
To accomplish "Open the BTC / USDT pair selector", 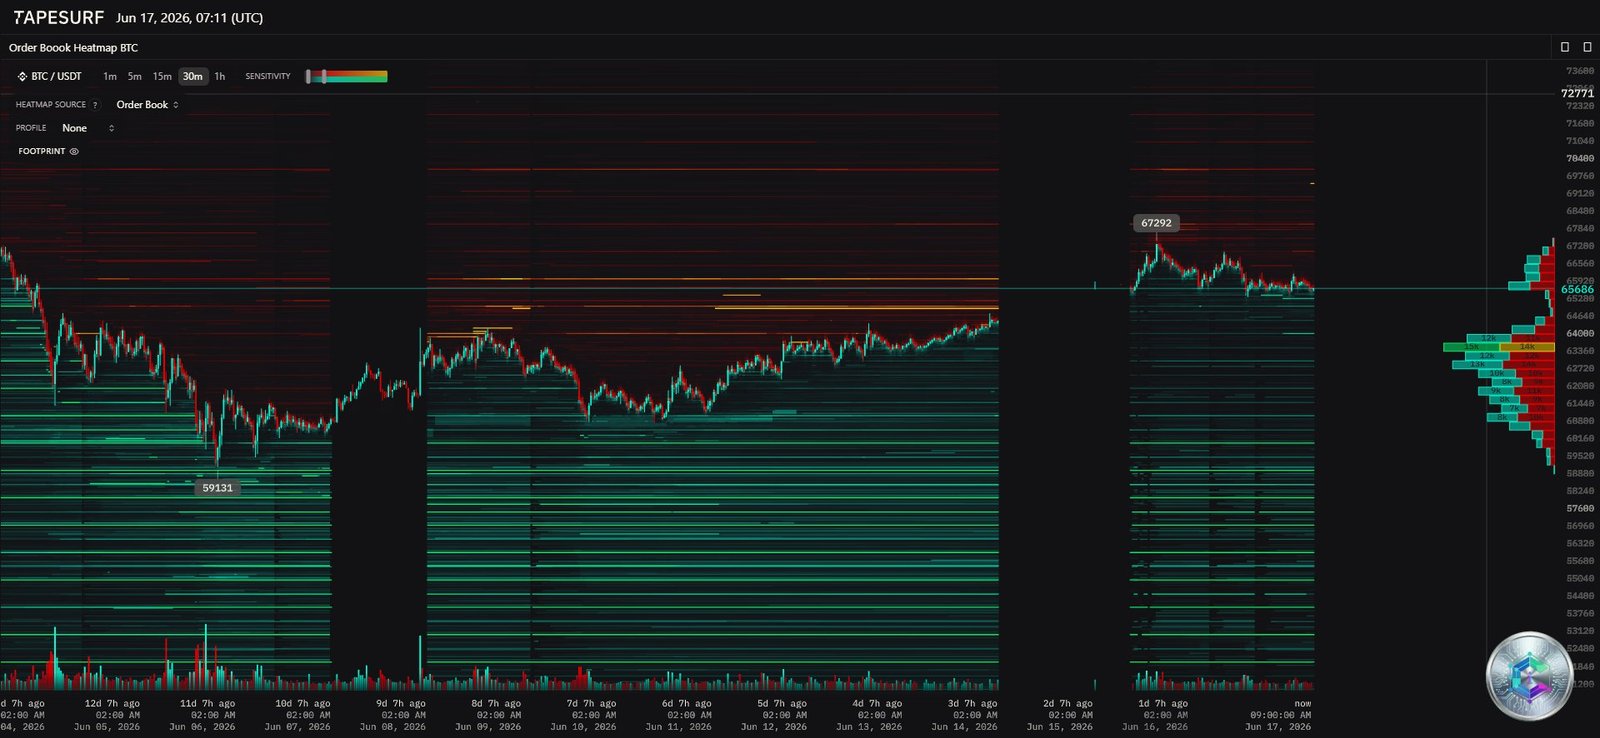I will click(x=49, y=76).
